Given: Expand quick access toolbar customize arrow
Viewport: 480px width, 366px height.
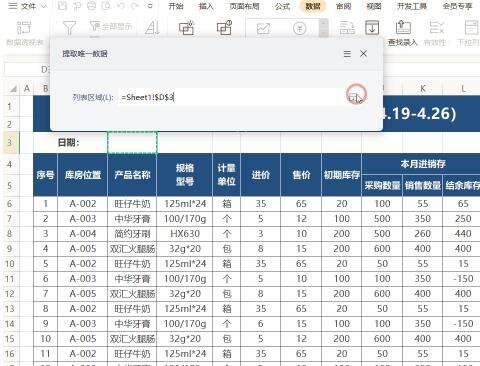Looking at the screenshot, I should 150,6.
